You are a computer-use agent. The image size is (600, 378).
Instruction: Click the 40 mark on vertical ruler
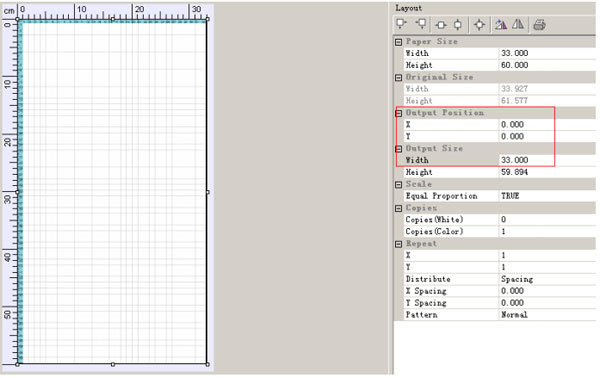pyautogui.click(x=8, y=257)
